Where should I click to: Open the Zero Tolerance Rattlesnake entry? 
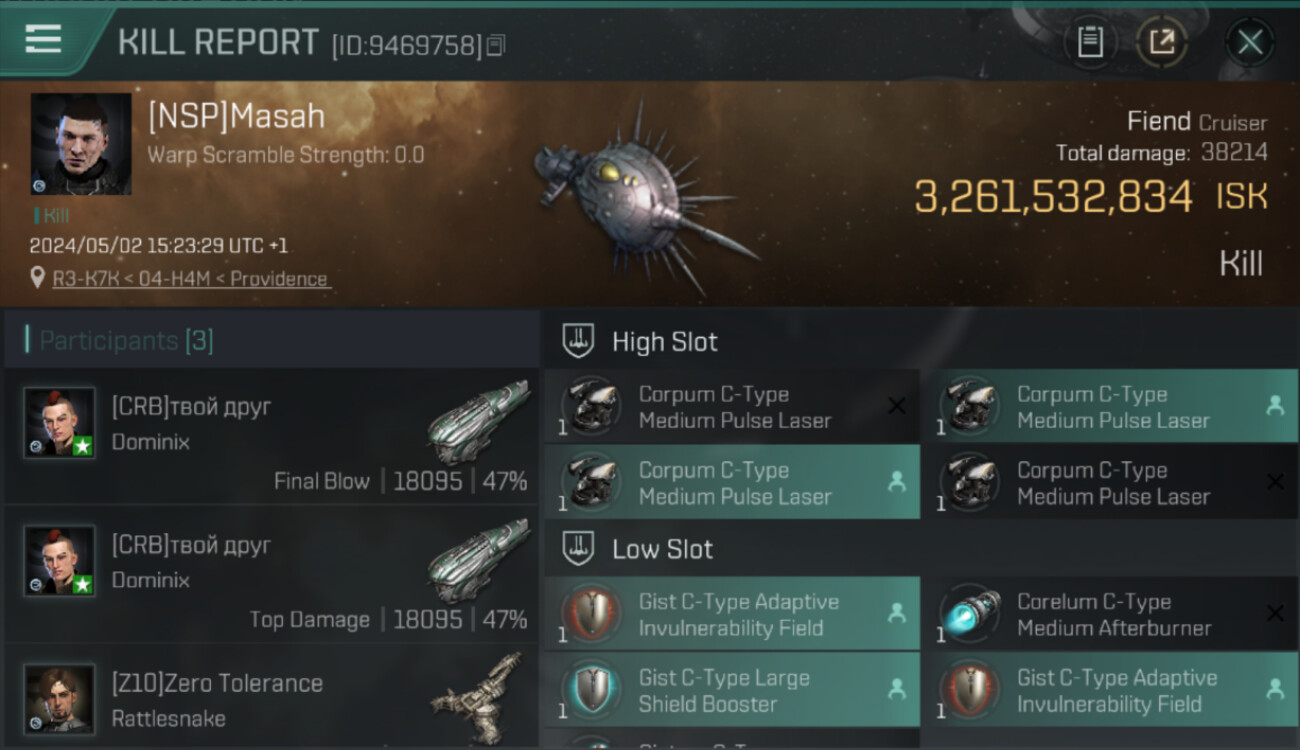[270, 698]
